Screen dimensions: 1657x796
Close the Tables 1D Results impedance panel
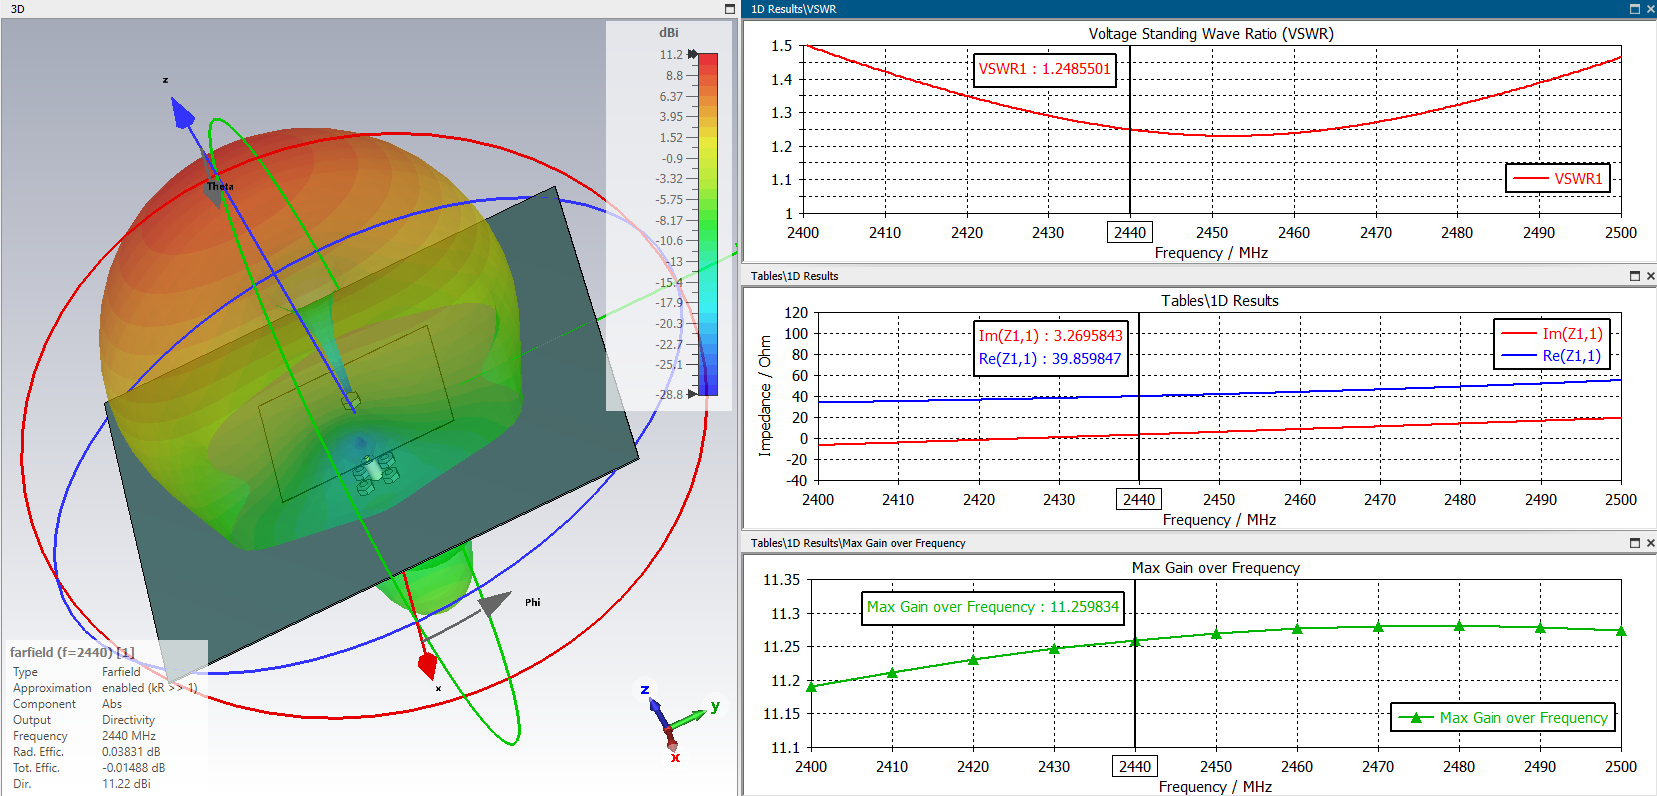click(x=1650, y=276)
